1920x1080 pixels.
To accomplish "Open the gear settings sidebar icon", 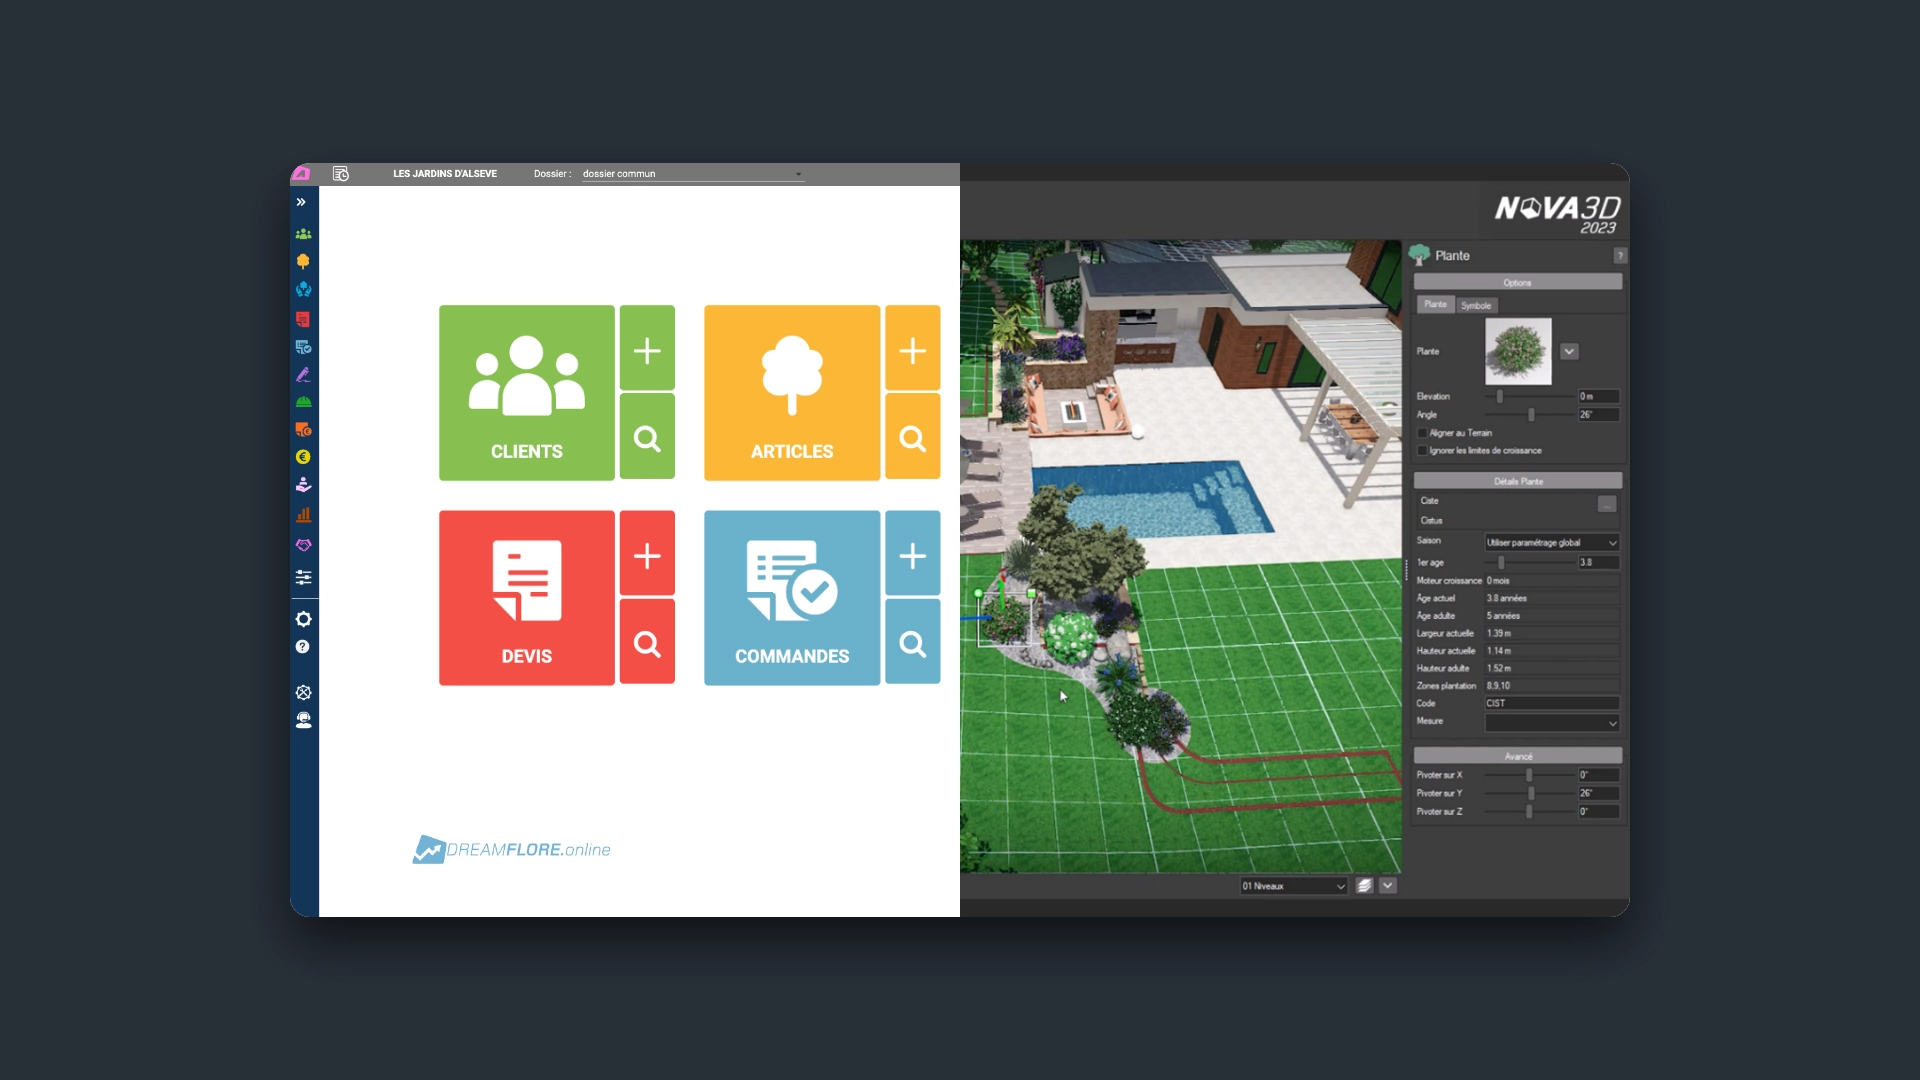I will click(x=303, y=619).
